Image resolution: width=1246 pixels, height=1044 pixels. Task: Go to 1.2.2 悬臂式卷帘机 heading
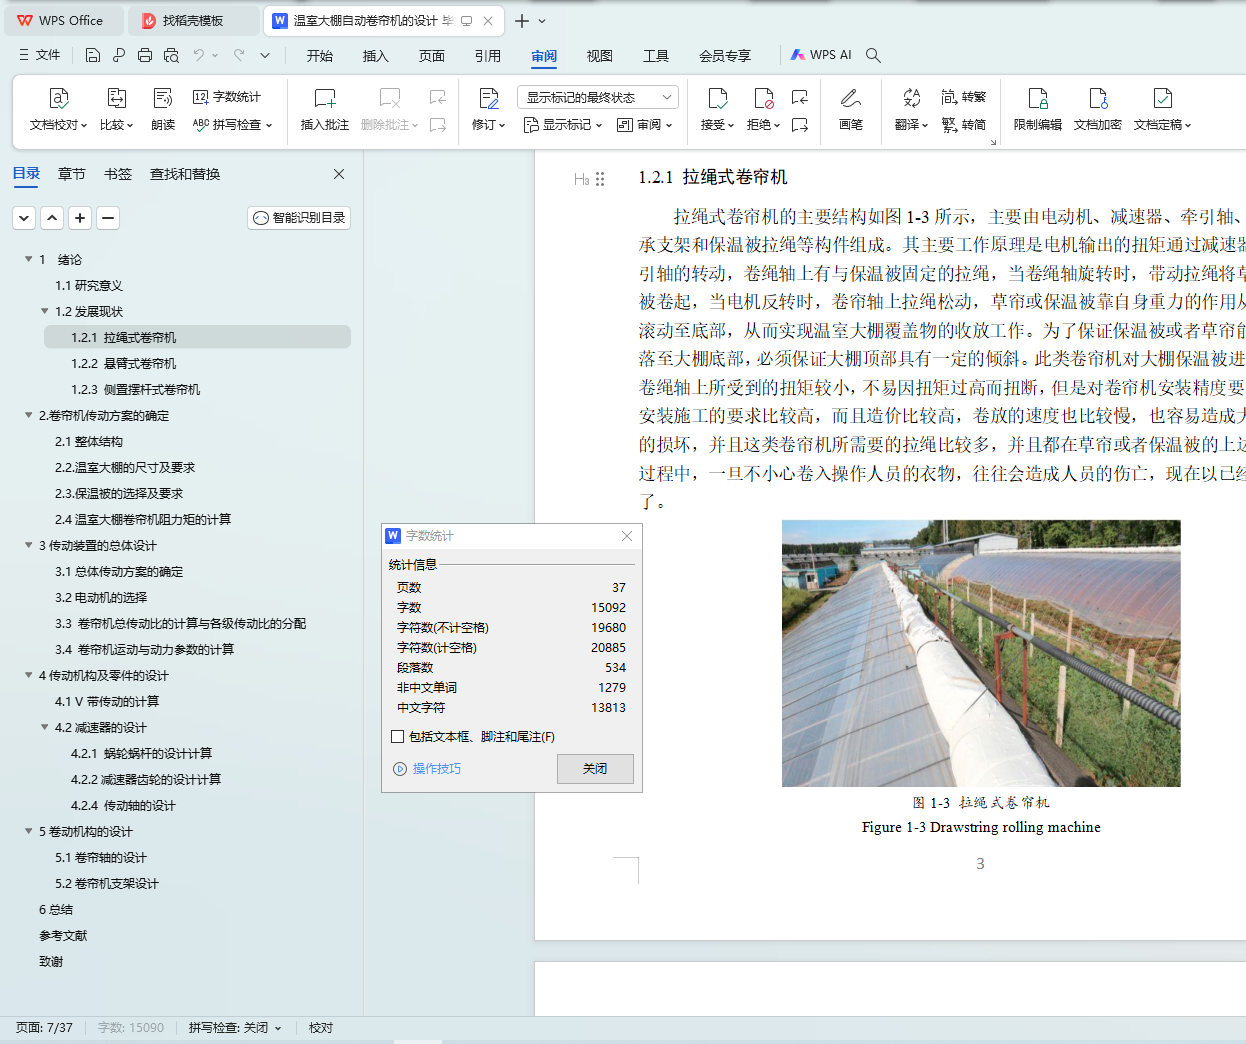coord(124,363)
